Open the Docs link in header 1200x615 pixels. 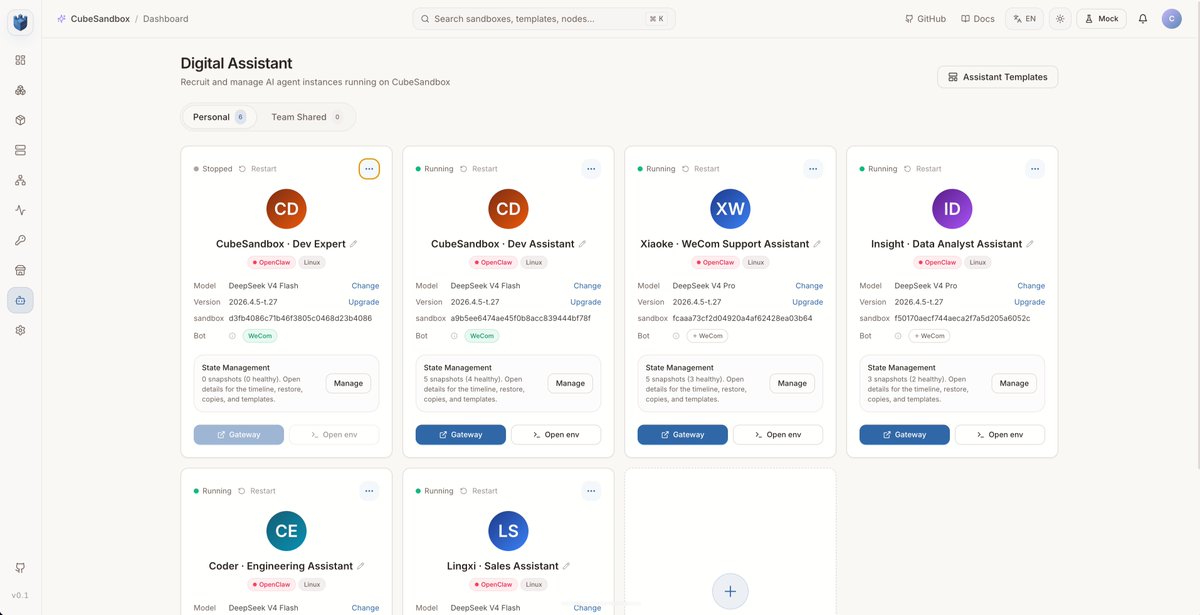977,19
